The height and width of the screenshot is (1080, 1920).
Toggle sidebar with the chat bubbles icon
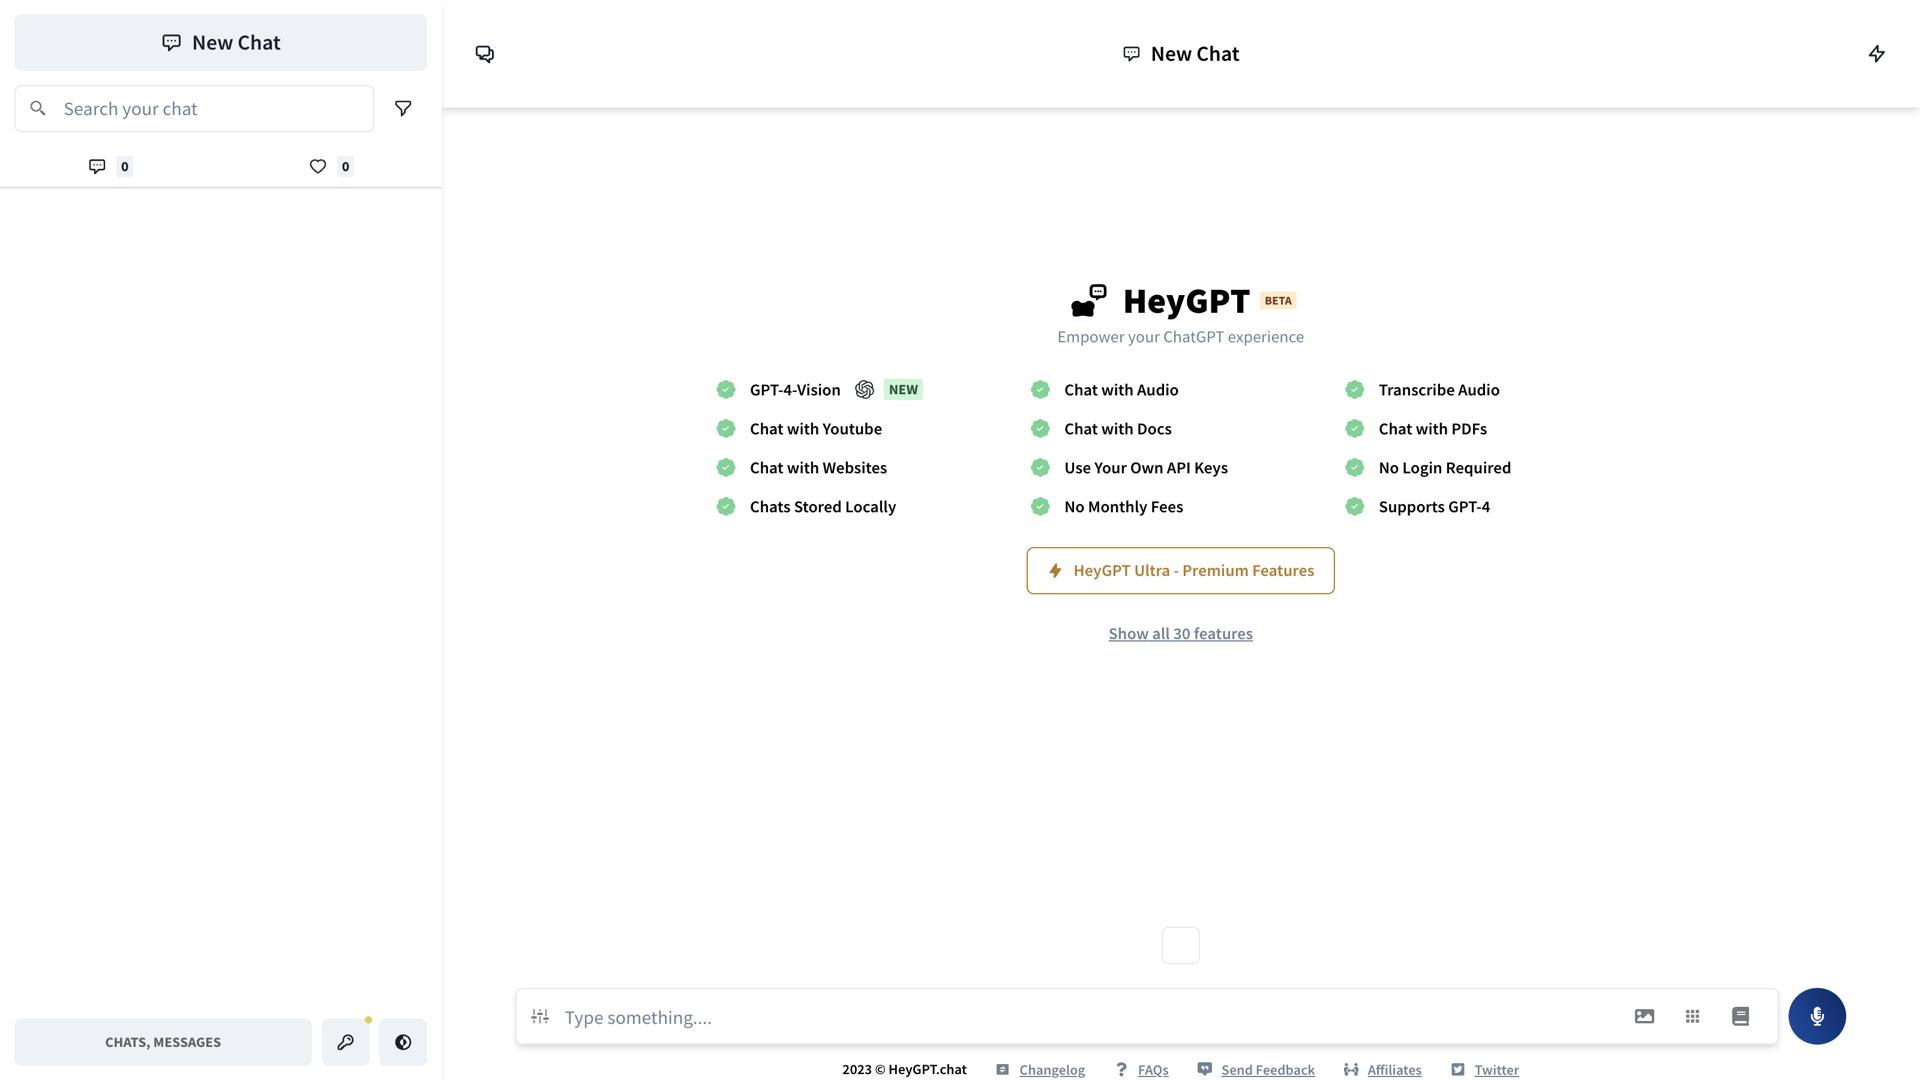pyautogui.click(x=485, y=54)
